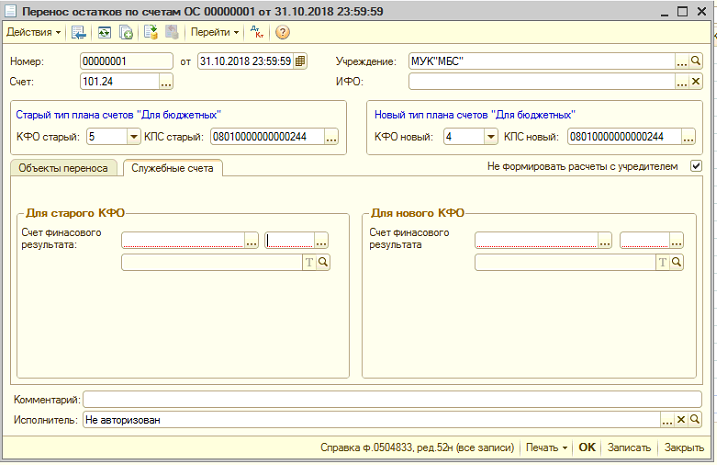Show Дт/Кт accounting entries icon

[257, 32]
